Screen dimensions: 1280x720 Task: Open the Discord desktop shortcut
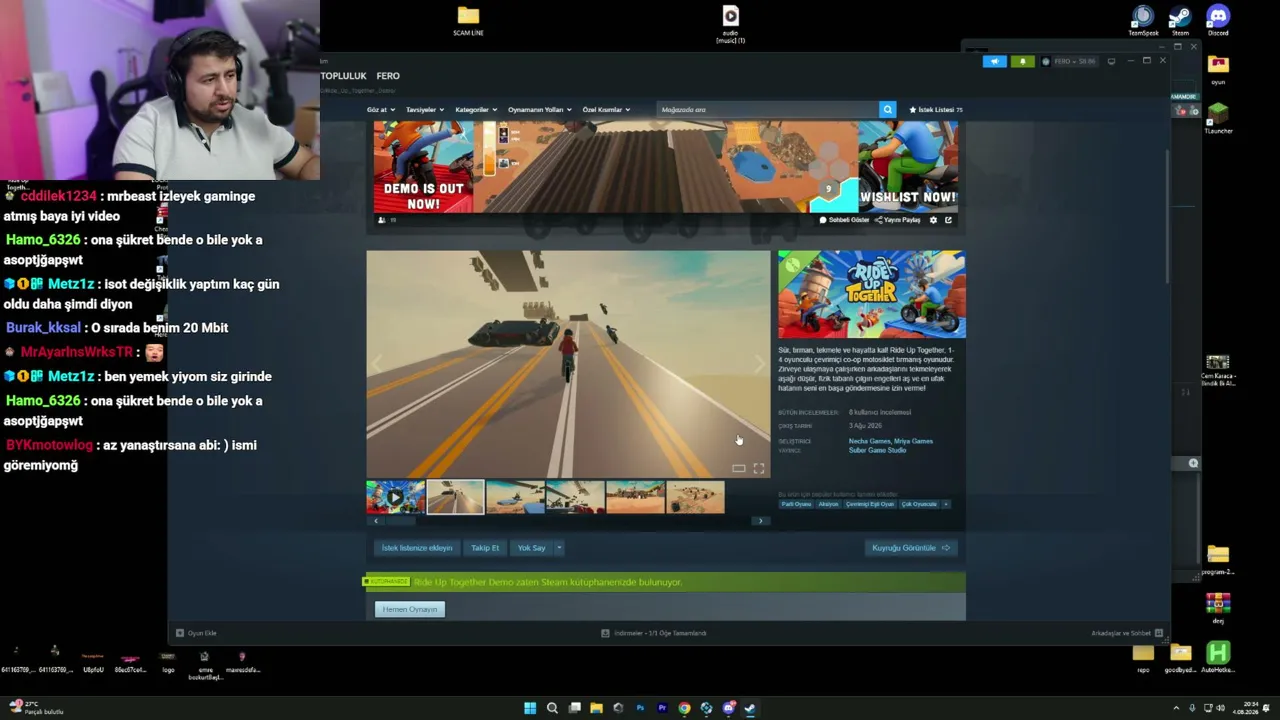pos(1218,21)
